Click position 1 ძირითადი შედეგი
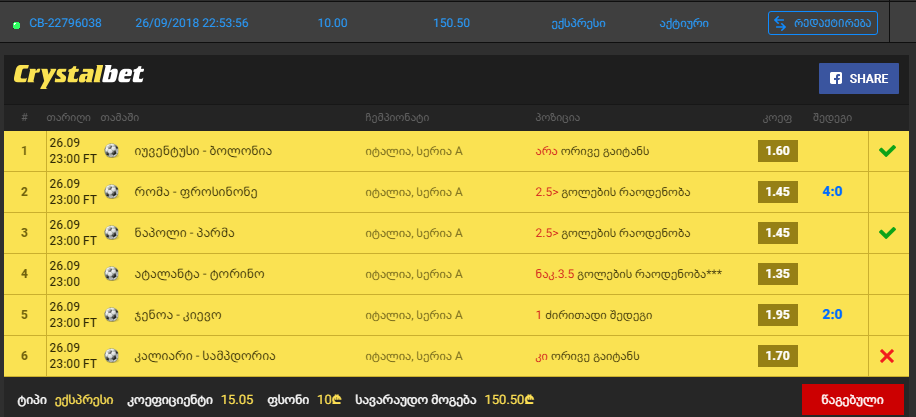 594,315
